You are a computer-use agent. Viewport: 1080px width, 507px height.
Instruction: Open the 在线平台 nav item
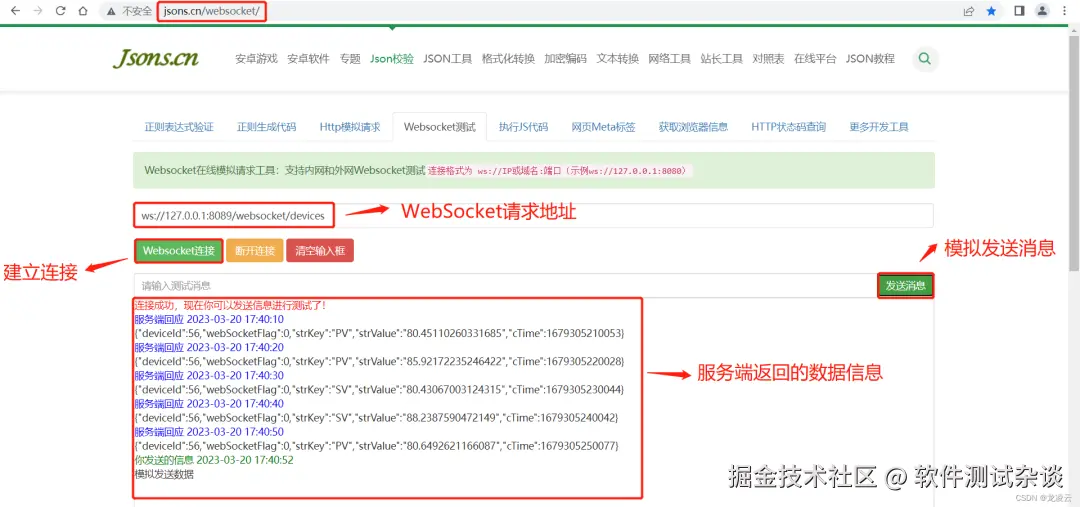click(x=816, y=59)
